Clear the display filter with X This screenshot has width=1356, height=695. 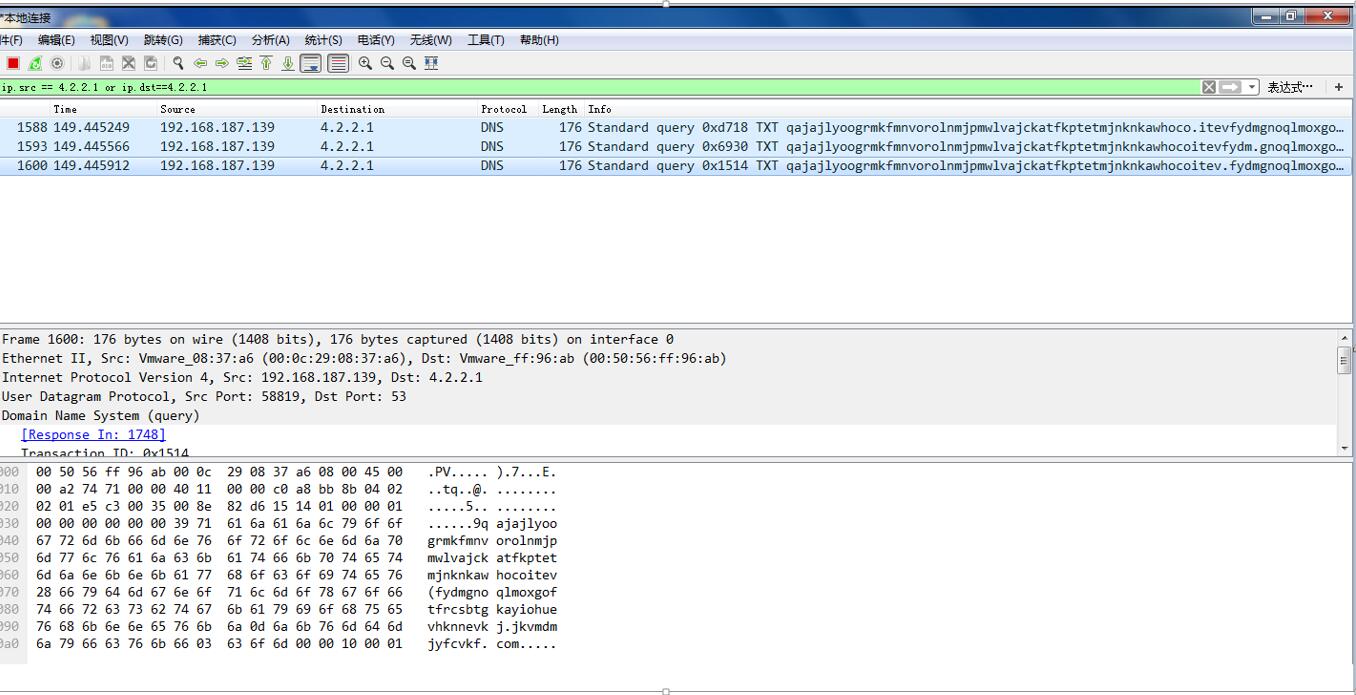[1209, 87]
